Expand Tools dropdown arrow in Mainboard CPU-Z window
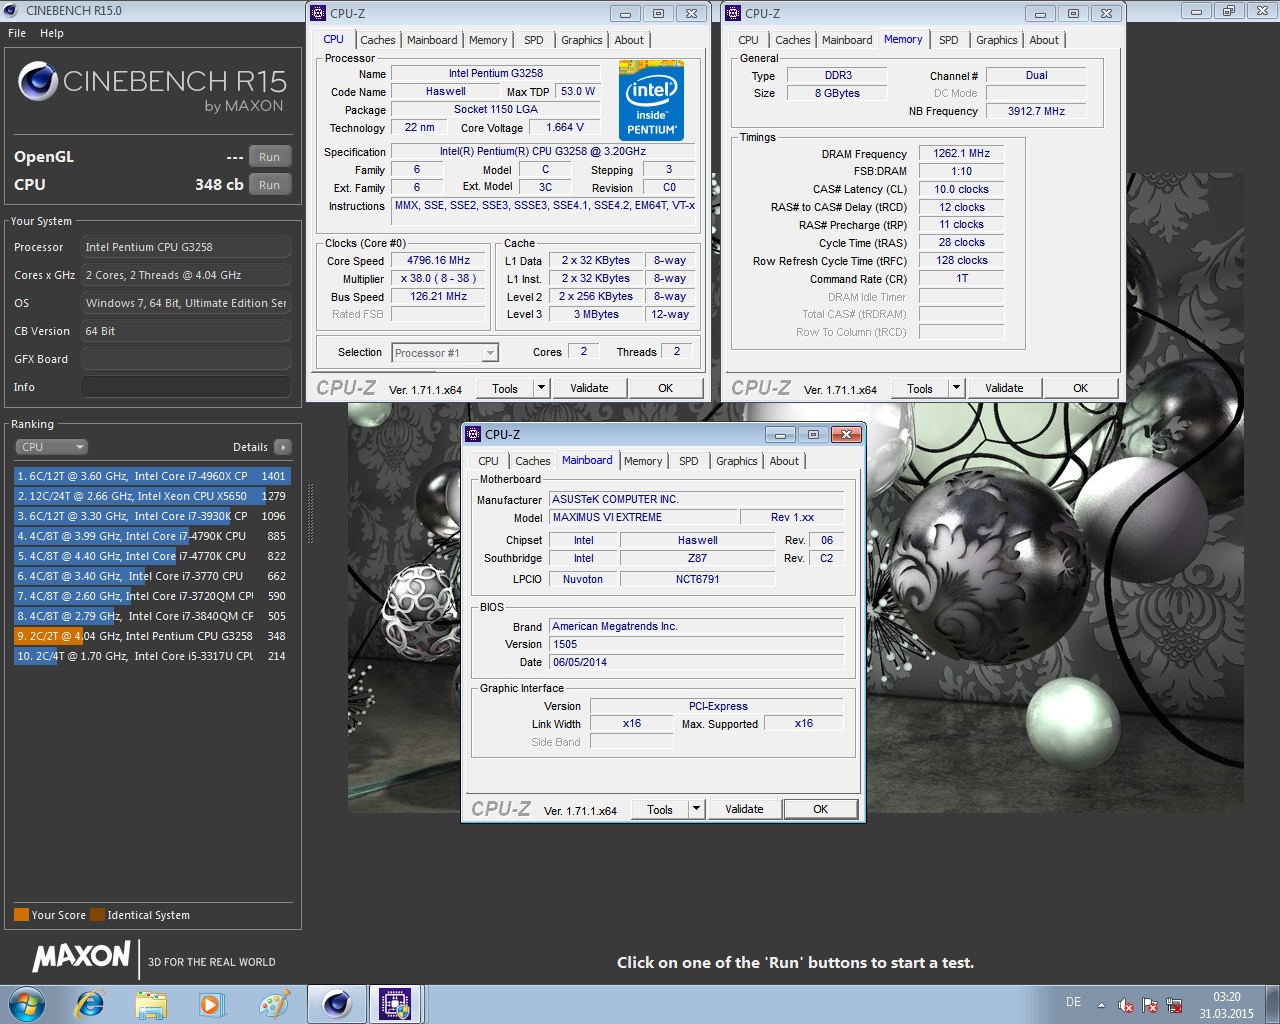Viewport: 1280px width, 1024px height. 696,810
